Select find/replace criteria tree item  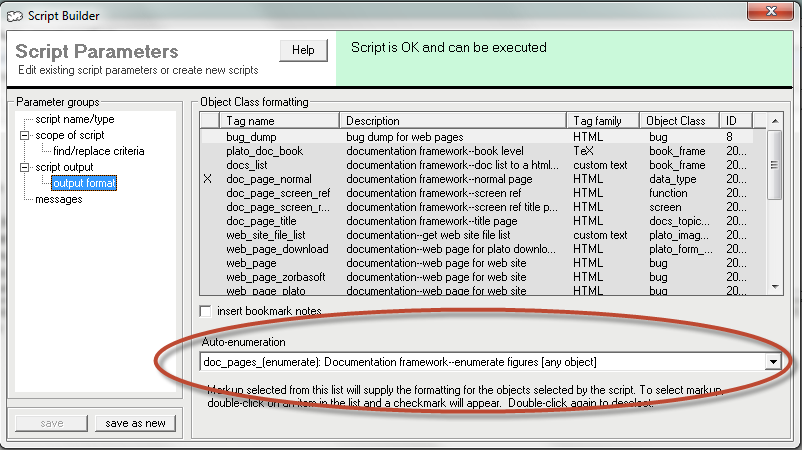coord(98,151)
